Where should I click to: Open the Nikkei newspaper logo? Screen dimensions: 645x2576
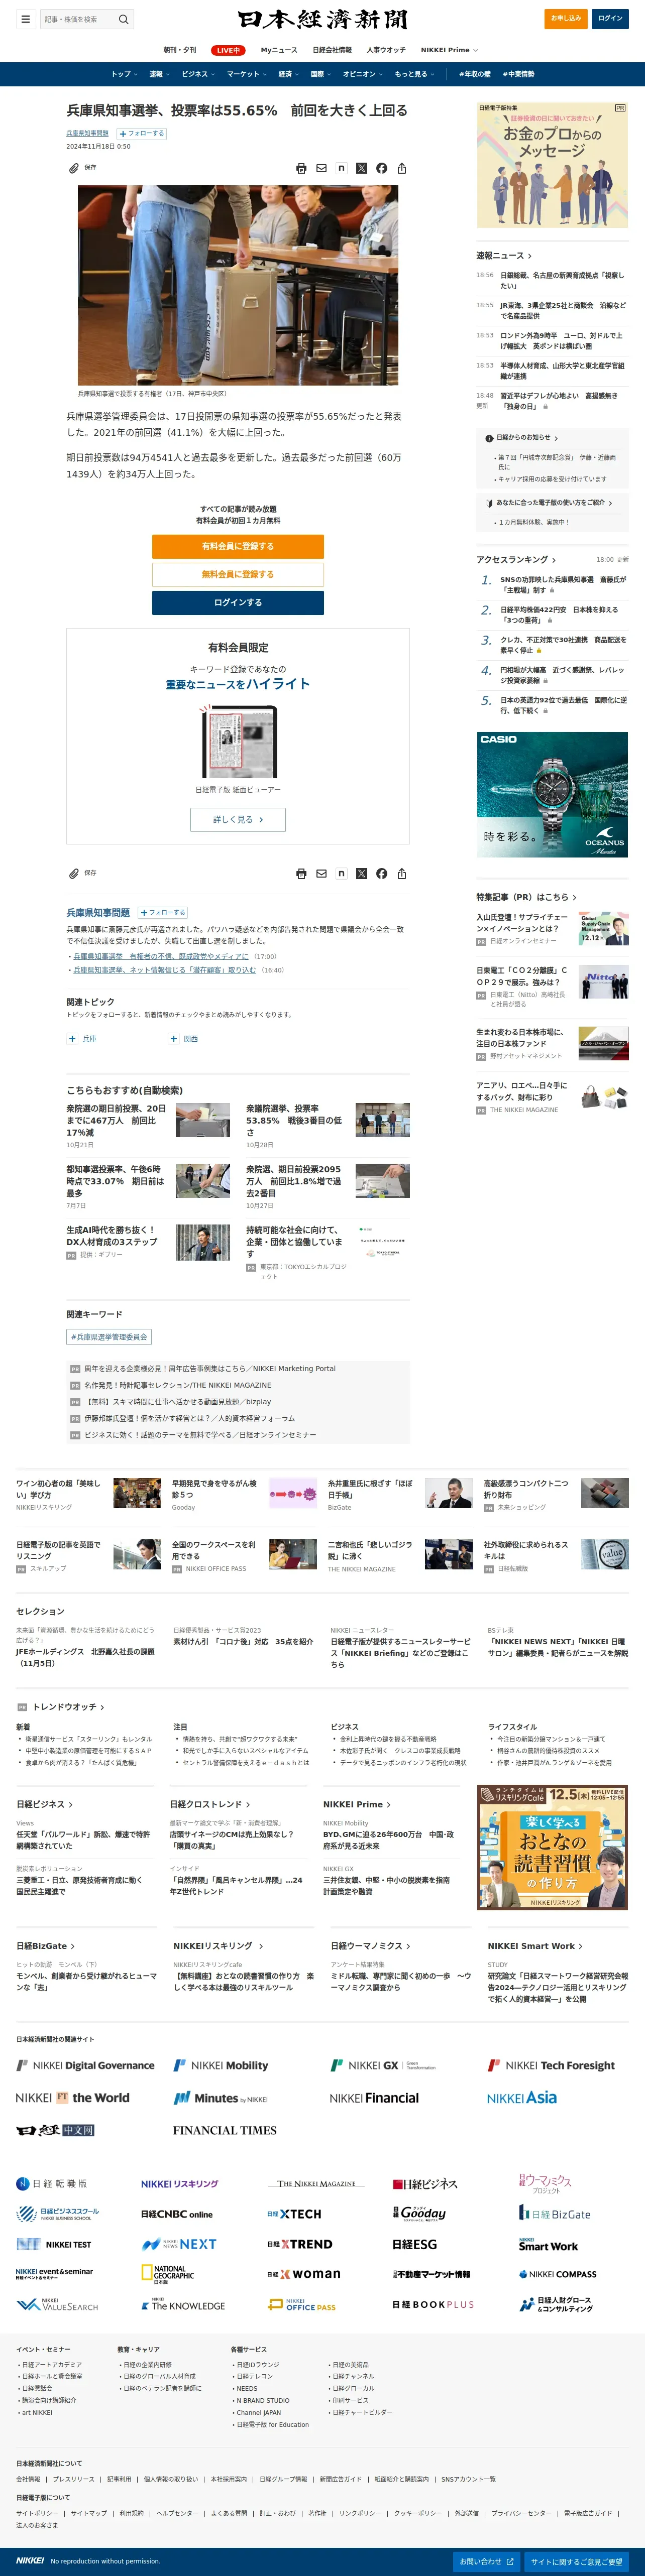(x=322, y=19)
